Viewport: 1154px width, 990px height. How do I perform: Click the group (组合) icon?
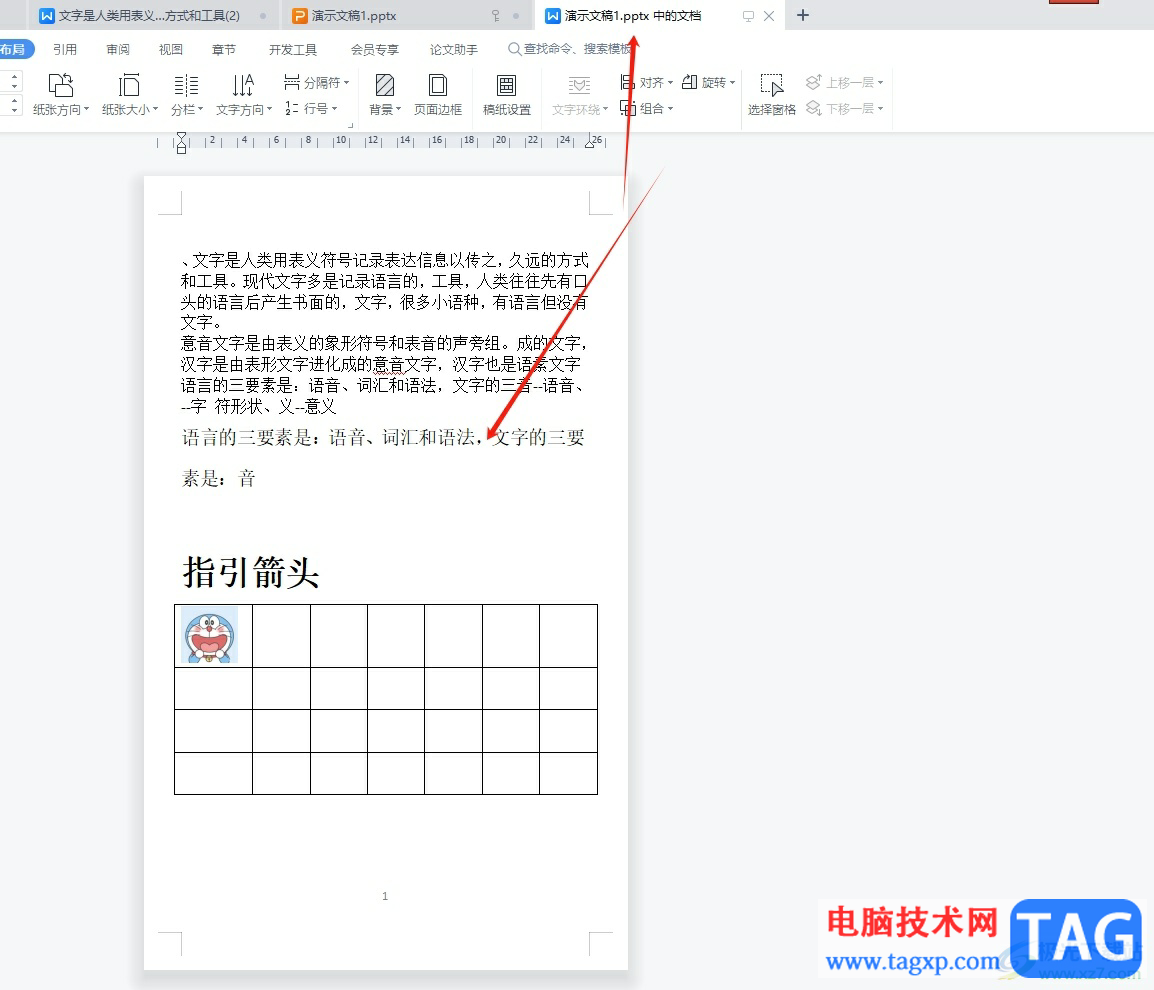point(628,108)
